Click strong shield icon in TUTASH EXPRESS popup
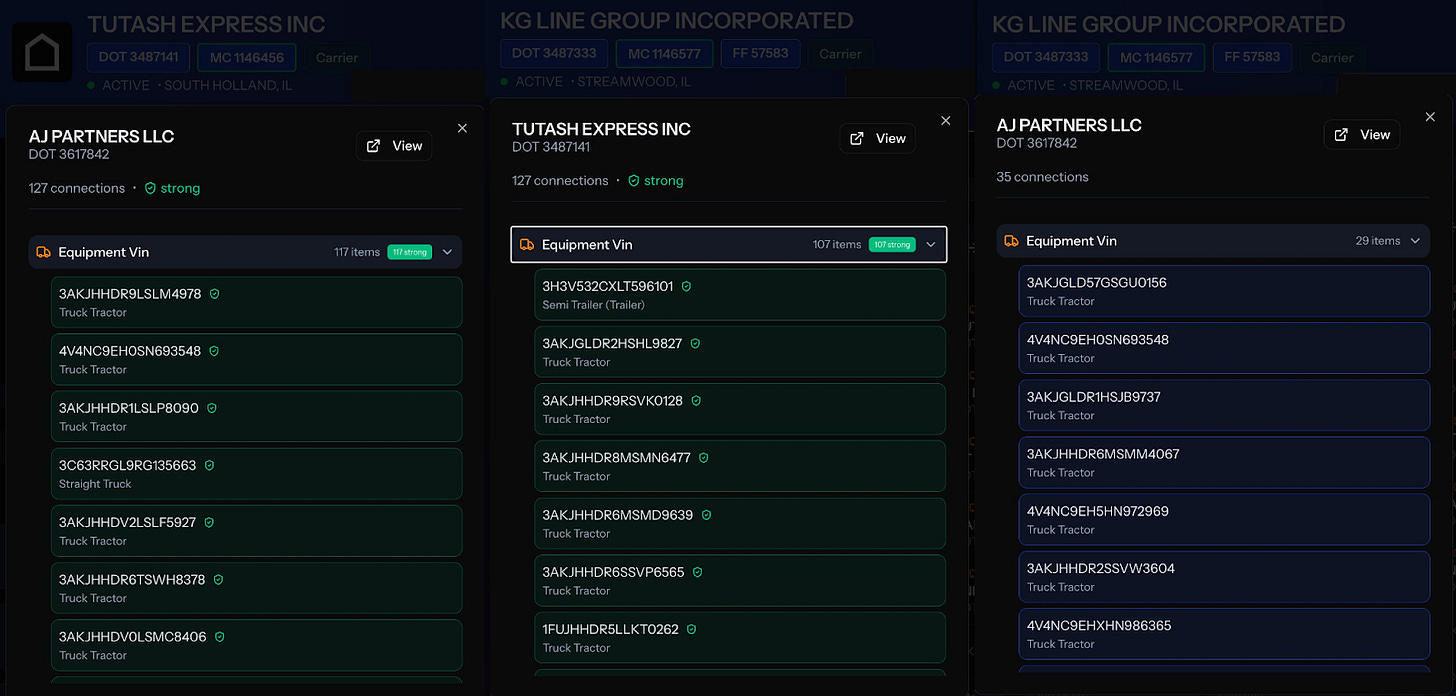This screenshot has height=696, width=1456. 633,181
